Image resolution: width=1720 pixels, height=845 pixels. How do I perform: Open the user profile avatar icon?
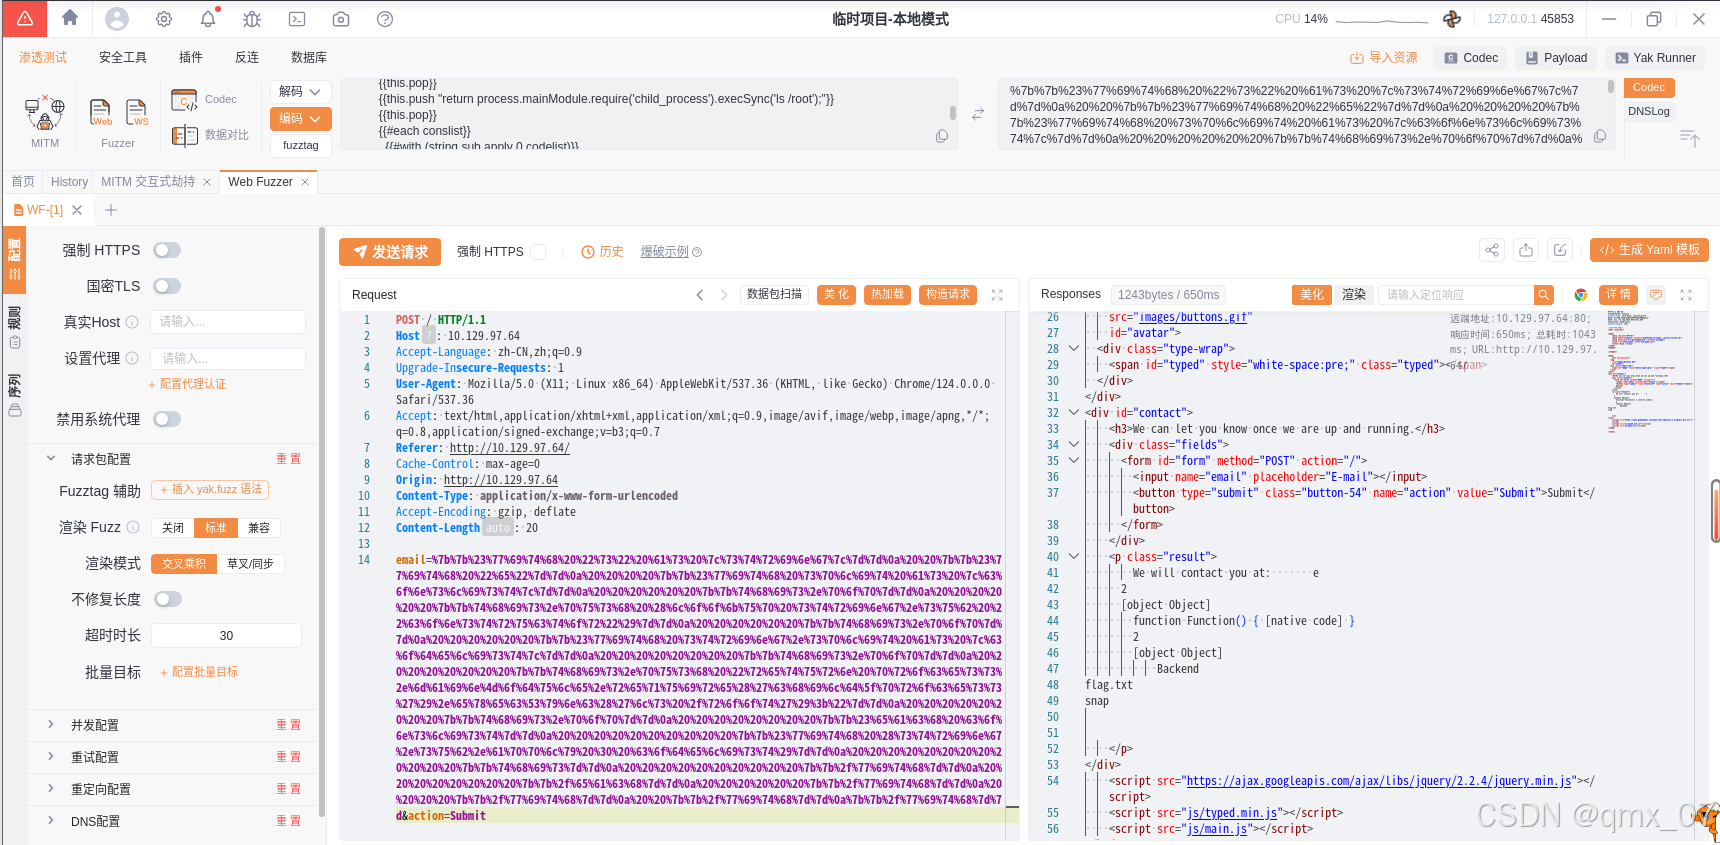(x=117, y=19)
